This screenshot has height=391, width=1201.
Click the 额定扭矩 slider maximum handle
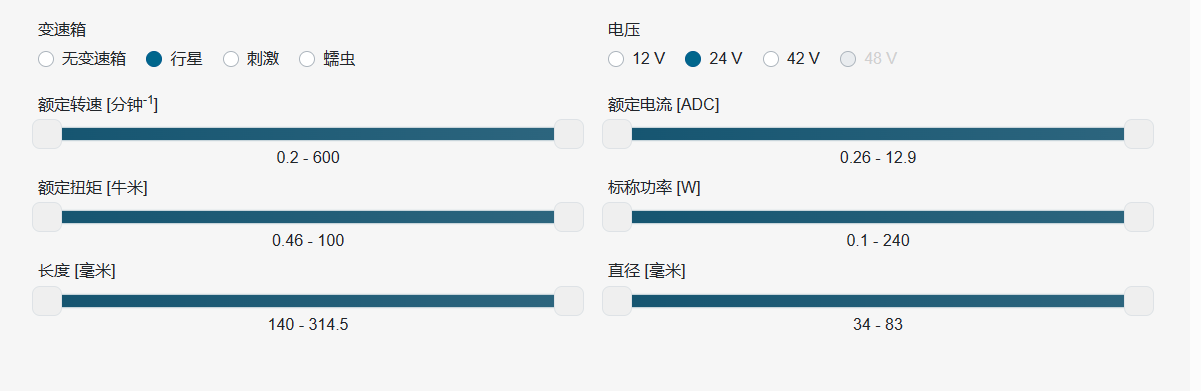569,217
